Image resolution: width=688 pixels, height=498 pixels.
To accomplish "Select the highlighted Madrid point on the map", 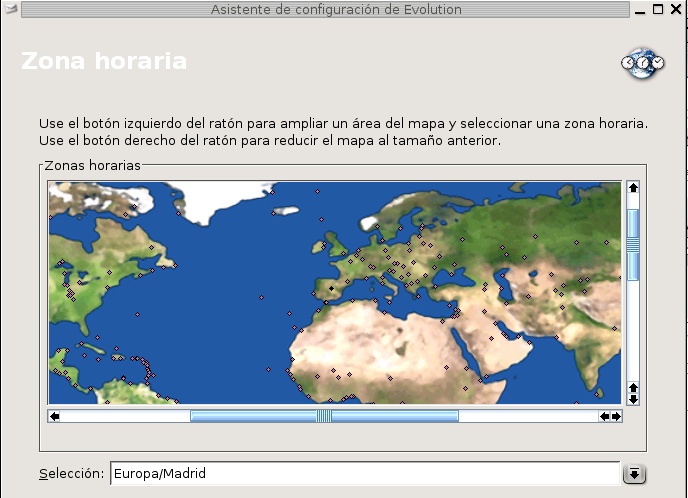I will pos(331,288).
